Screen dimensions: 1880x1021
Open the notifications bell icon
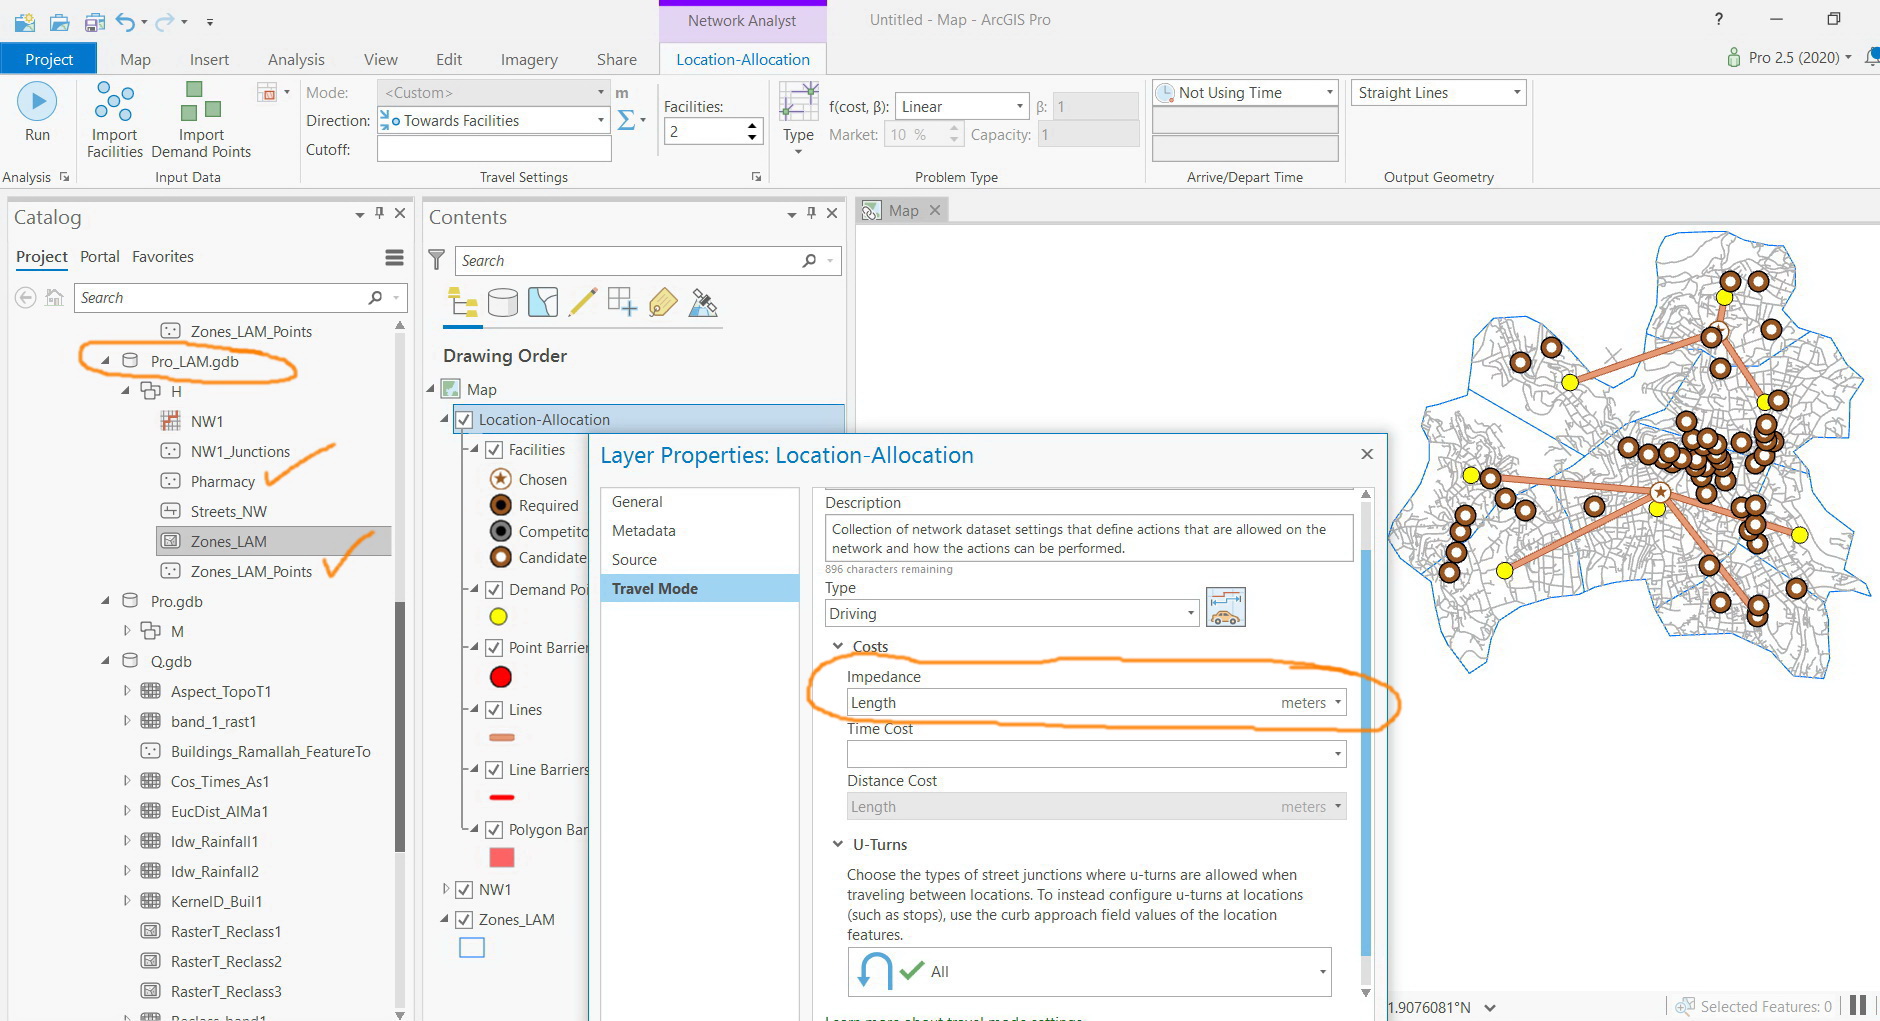click(1871, 57)
